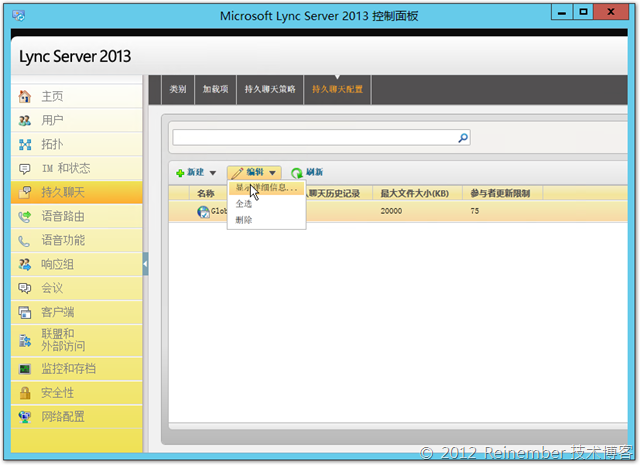Click the 持久聊天 sidebar icon
The width and height of the screenshot is (640, 465).
click(x=24, y=192)
